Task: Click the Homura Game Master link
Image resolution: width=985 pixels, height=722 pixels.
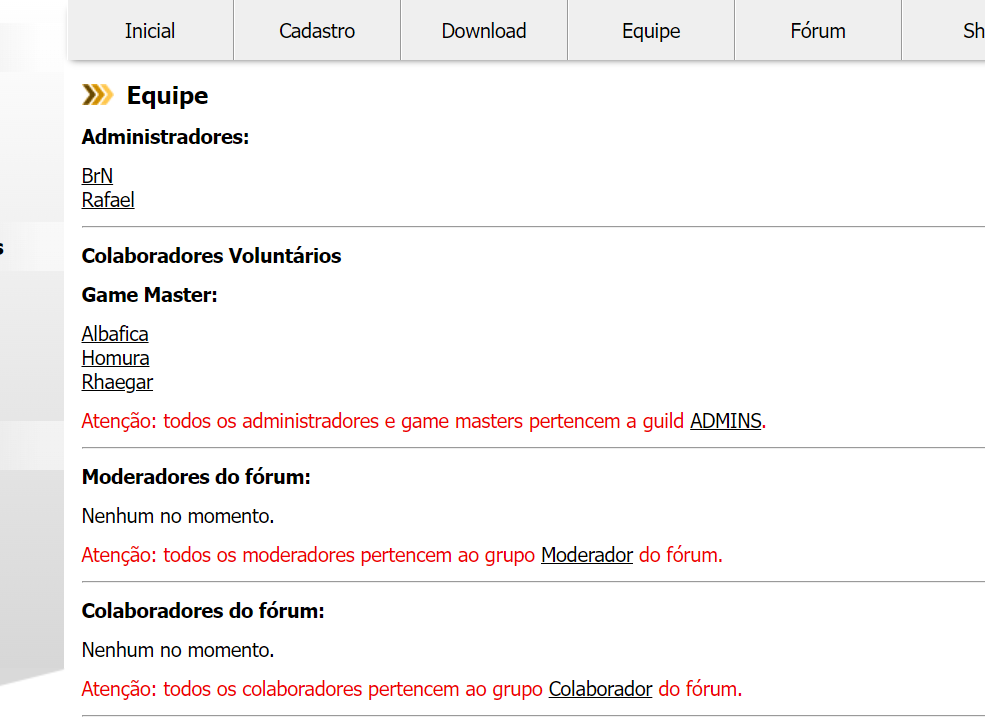Action: tap(116, 358)
